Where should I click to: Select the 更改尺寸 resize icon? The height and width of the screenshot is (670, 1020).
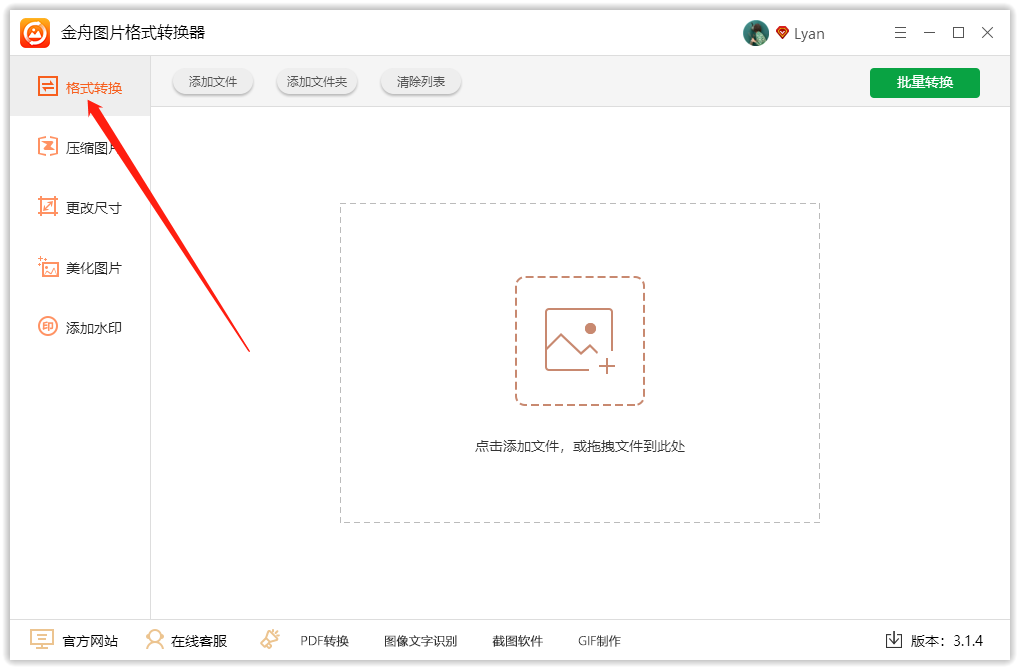point(47,207)
